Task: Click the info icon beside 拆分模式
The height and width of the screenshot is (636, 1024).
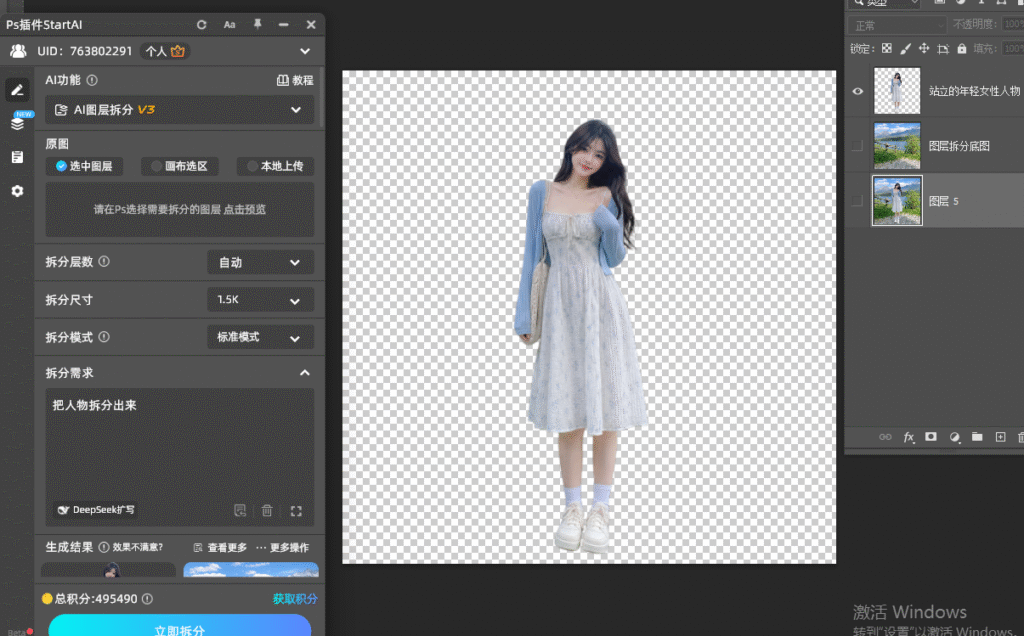Action: pos(104,337)
